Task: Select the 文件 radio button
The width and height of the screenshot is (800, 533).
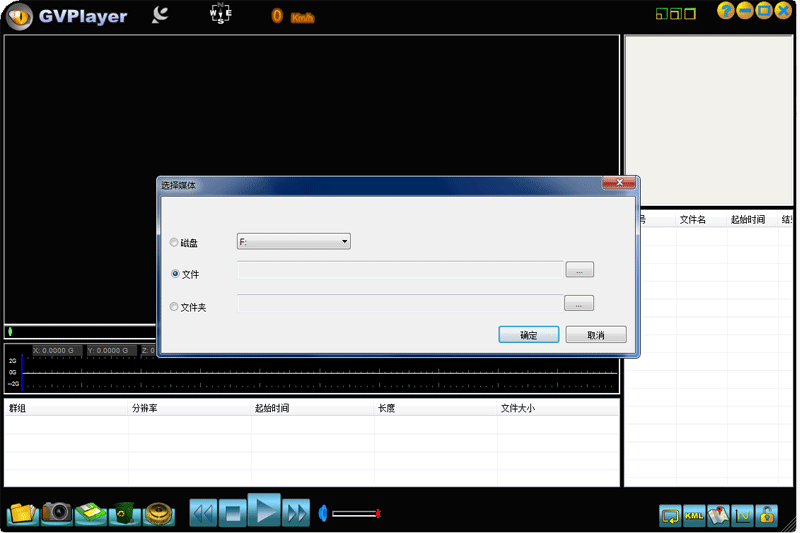Action: point(175,274)
